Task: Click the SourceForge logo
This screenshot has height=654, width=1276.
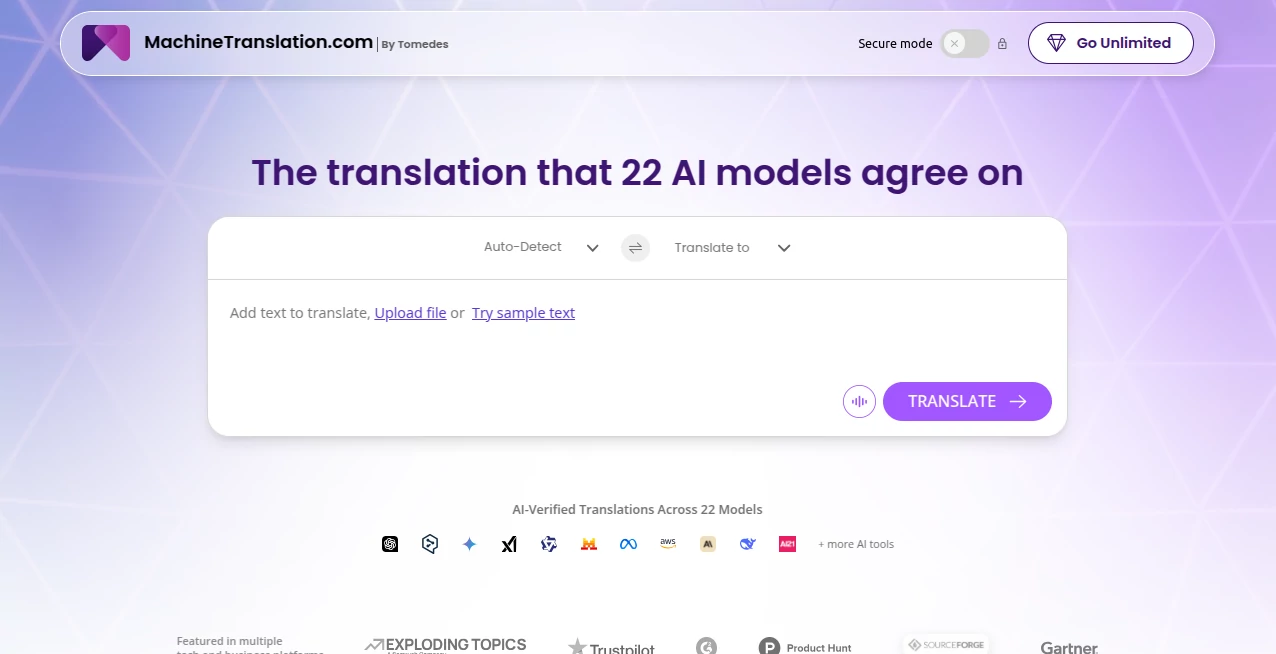Action: (x=946, y=645)
